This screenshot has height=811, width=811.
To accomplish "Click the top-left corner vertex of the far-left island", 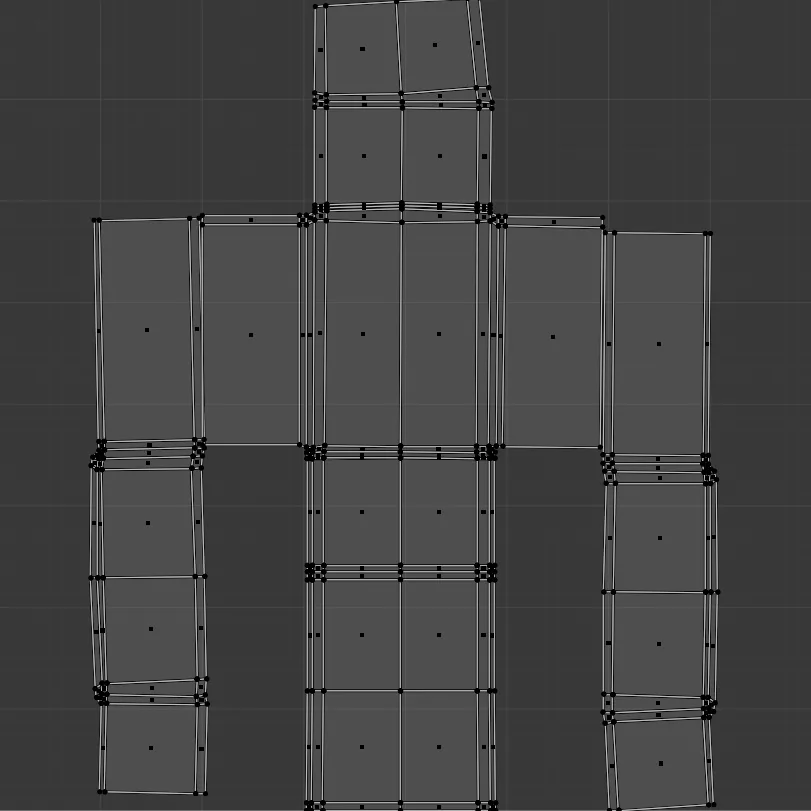I will pyautogui.click(x=94, y=220).
